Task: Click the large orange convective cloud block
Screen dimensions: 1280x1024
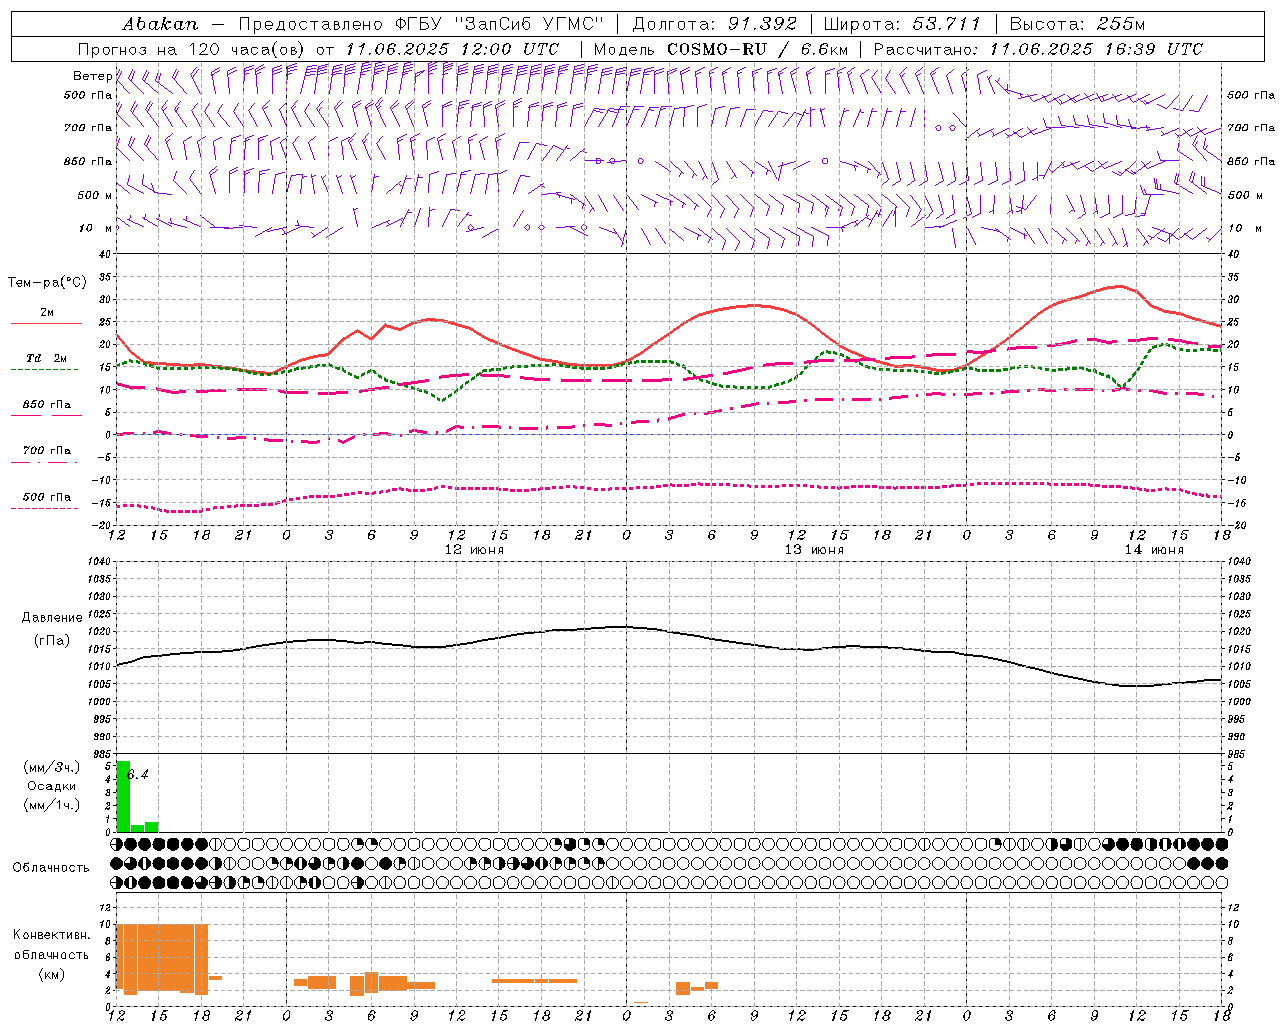Action: click(162, 958)
